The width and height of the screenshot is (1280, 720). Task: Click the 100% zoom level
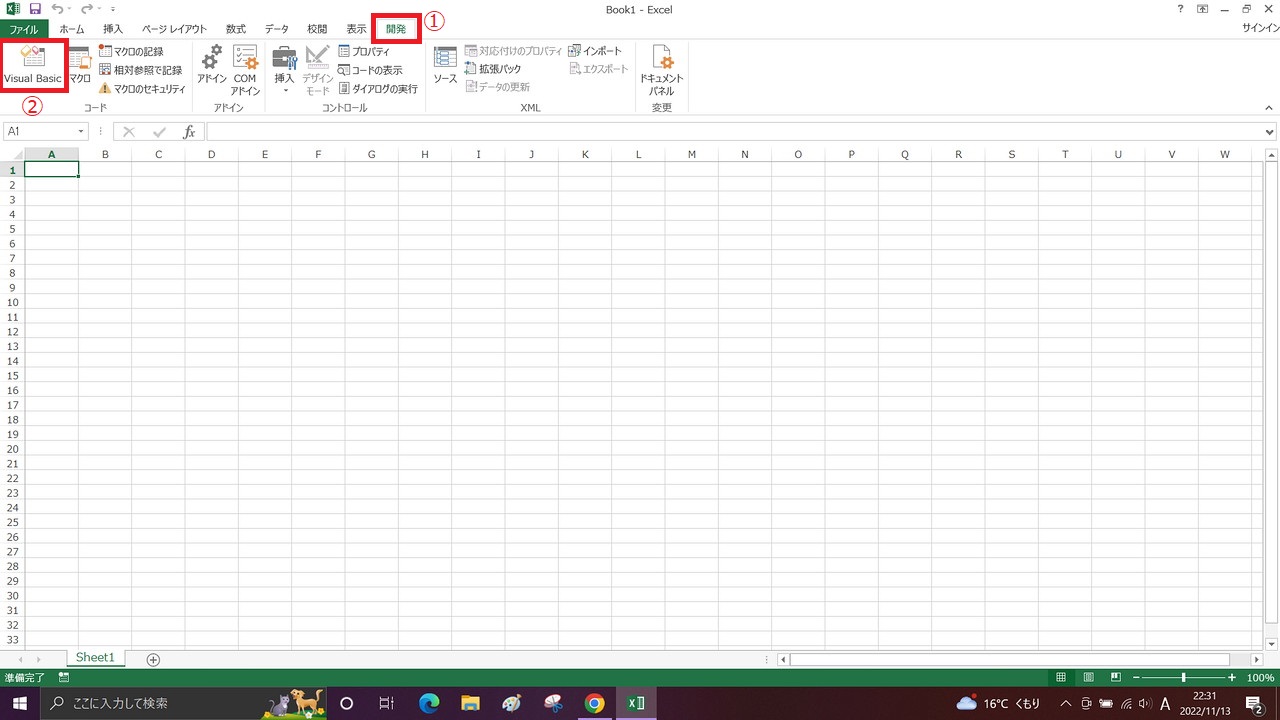tap(1260, 678)
